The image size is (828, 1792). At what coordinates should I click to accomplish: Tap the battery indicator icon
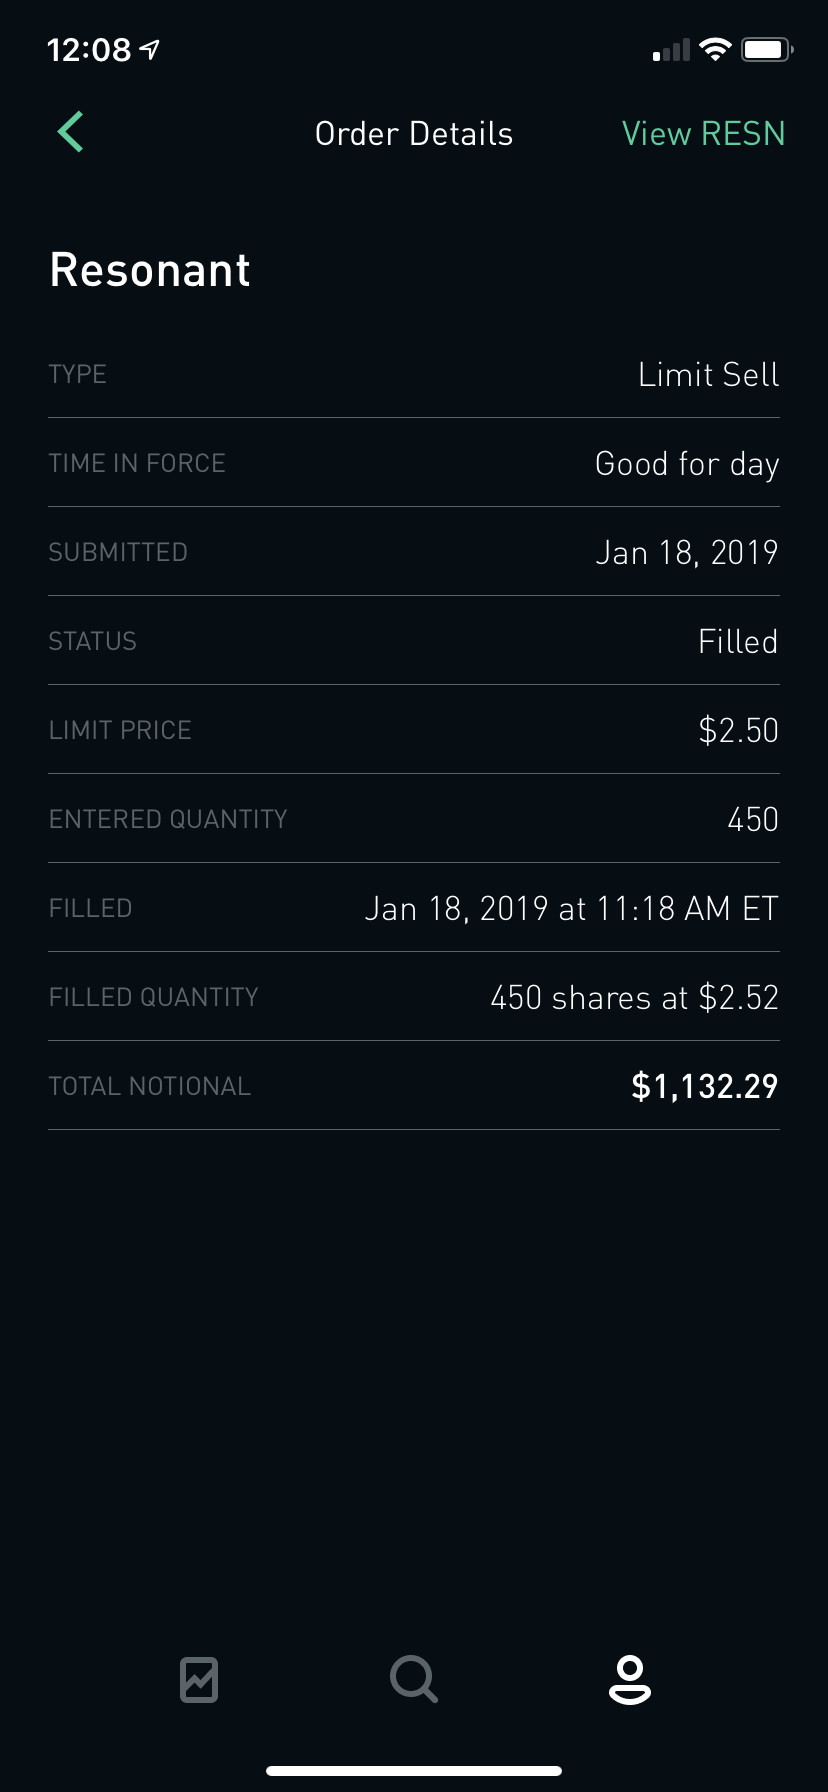766,49
